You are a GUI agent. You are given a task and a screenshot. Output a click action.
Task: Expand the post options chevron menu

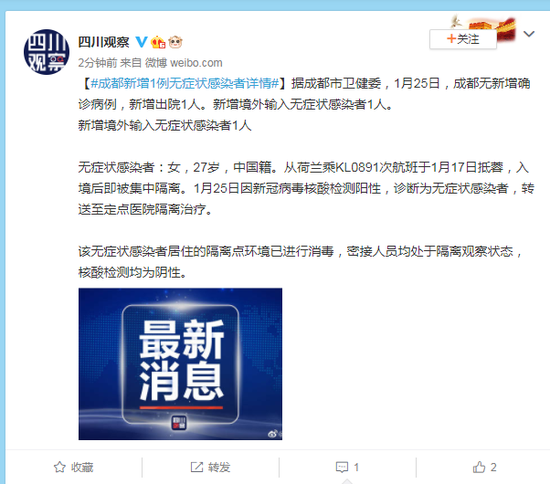tap(529, 34)
